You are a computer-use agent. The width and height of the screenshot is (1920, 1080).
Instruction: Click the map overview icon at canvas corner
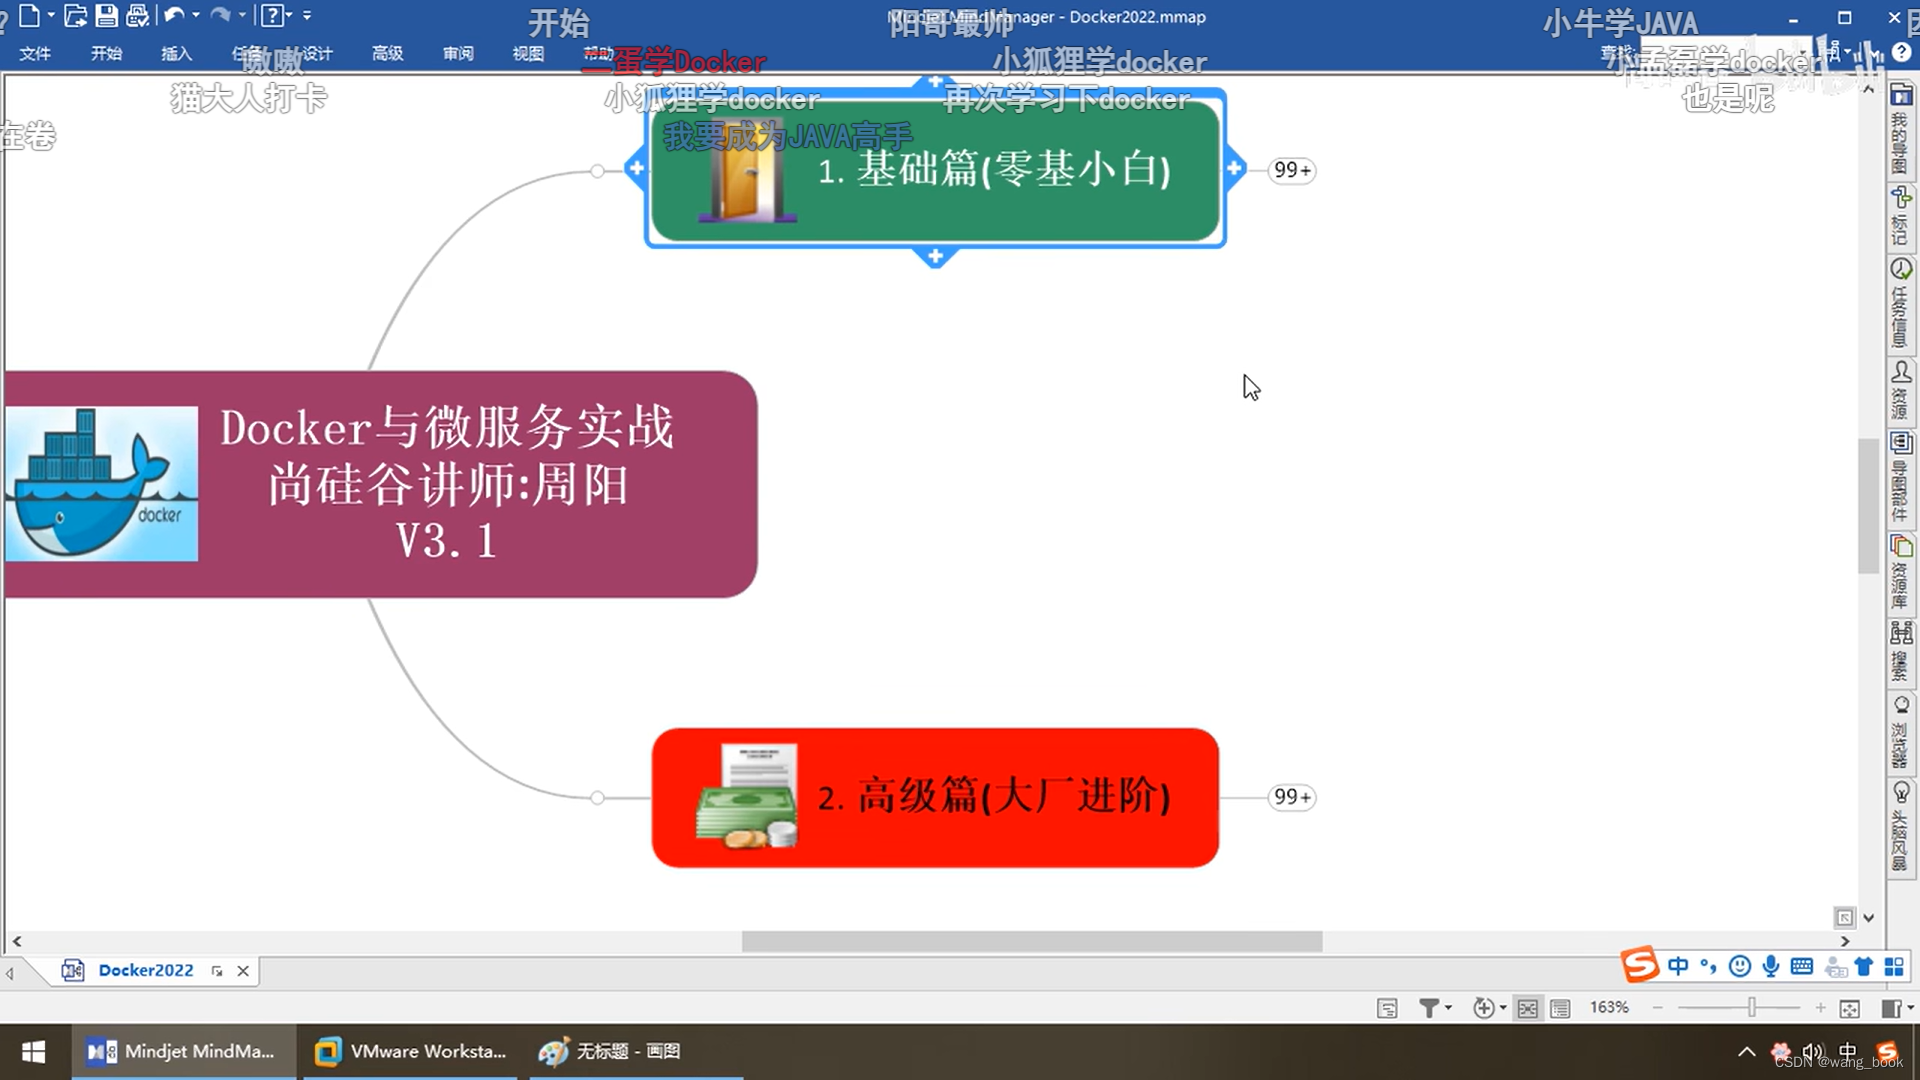coord(1845,917)
